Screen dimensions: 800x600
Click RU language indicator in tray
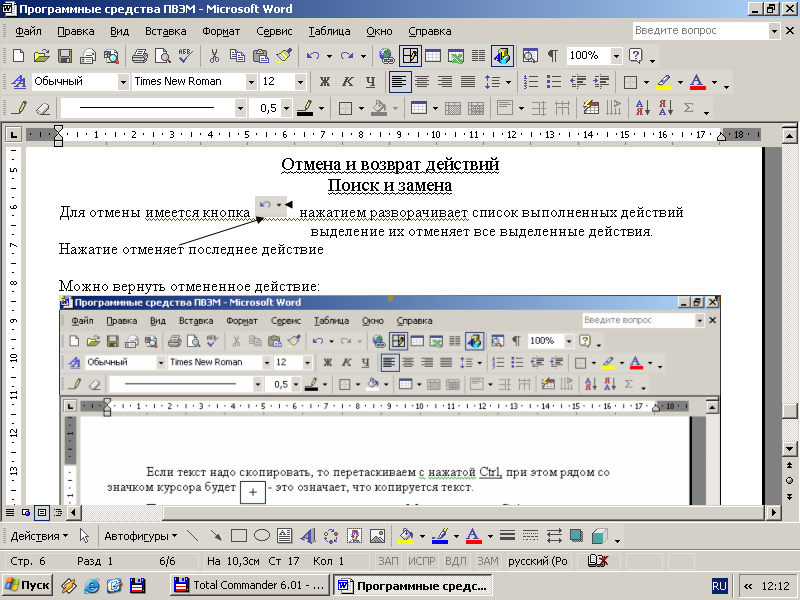tap(719, 586)
